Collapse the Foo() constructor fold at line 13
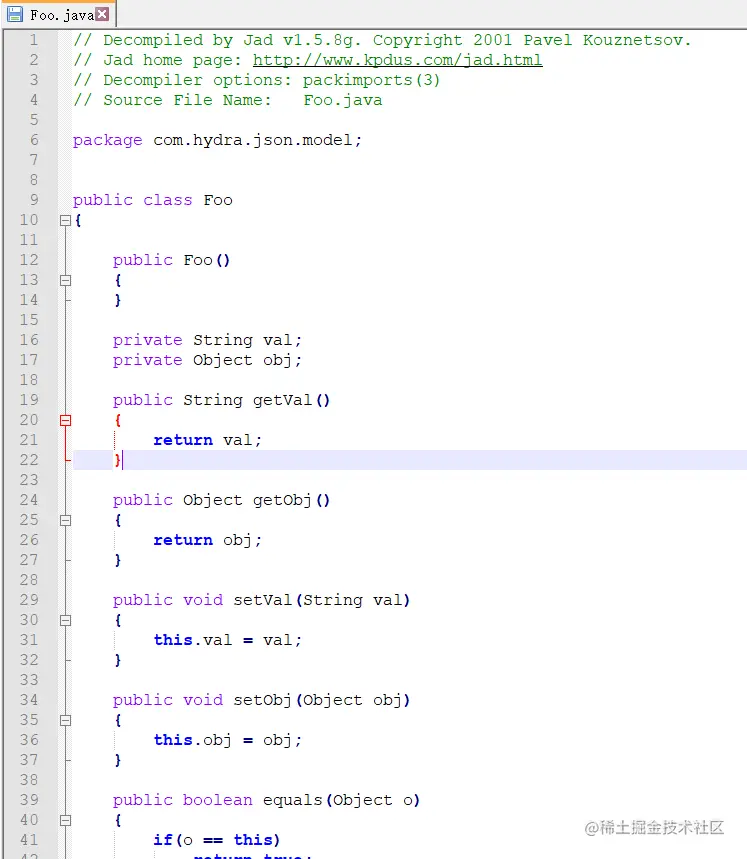 [65, 280]
